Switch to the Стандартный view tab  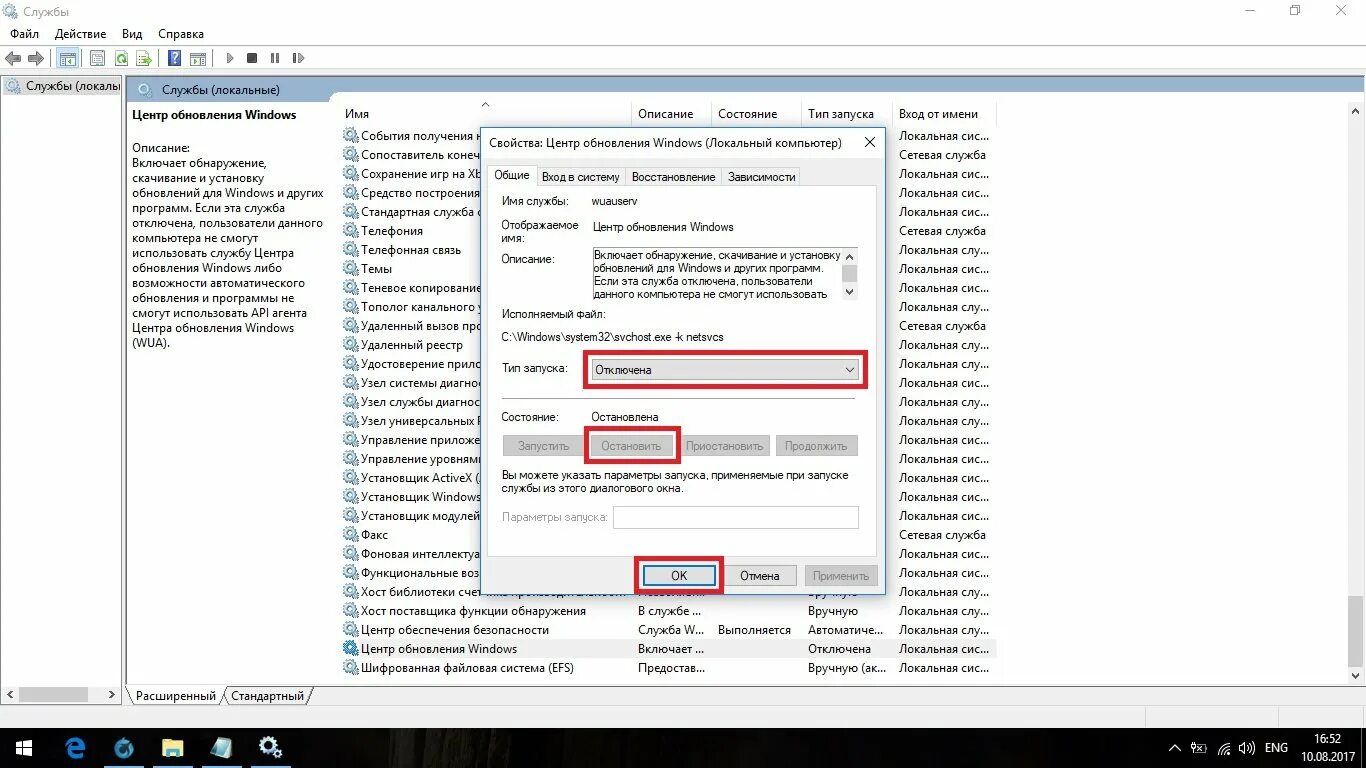[x=267, y=696]
